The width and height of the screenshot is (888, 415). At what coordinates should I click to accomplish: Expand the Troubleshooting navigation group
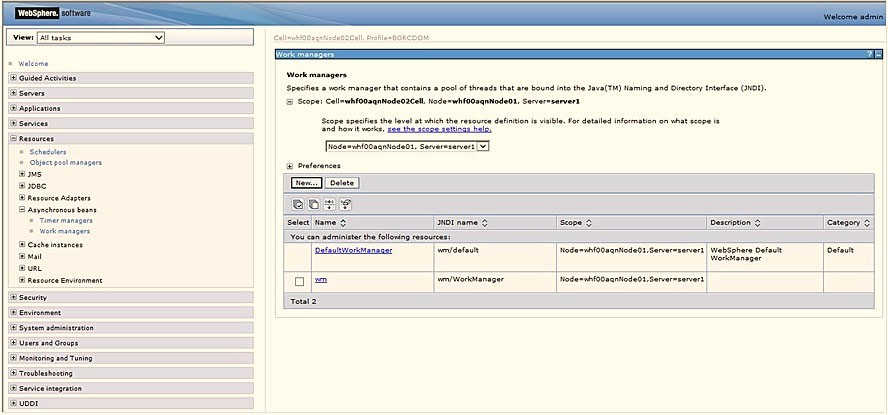click(14, 374)
